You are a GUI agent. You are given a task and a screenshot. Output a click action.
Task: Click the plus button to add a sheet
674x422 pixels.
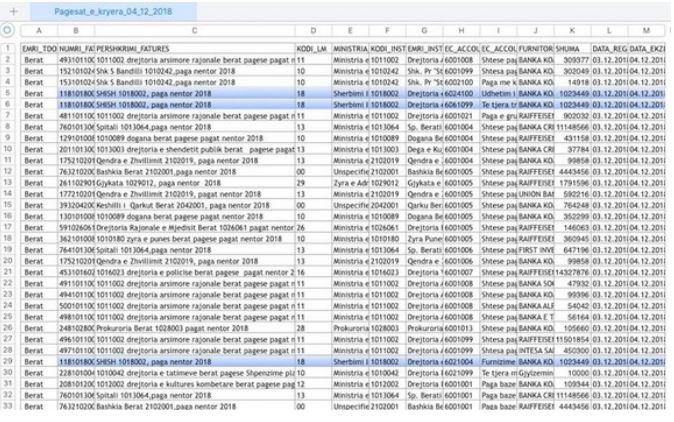point(14,11)
